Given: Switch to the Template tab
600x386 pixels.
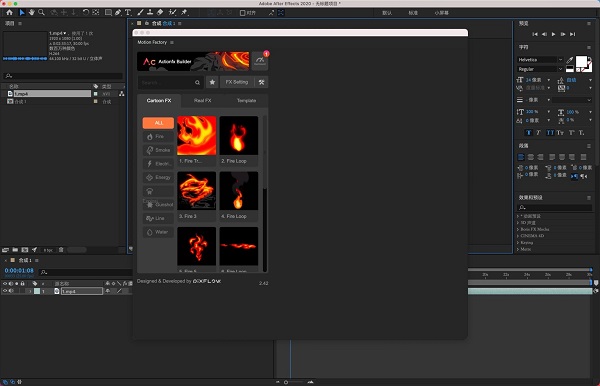Looking at the screenshot, I should point(246,101).
